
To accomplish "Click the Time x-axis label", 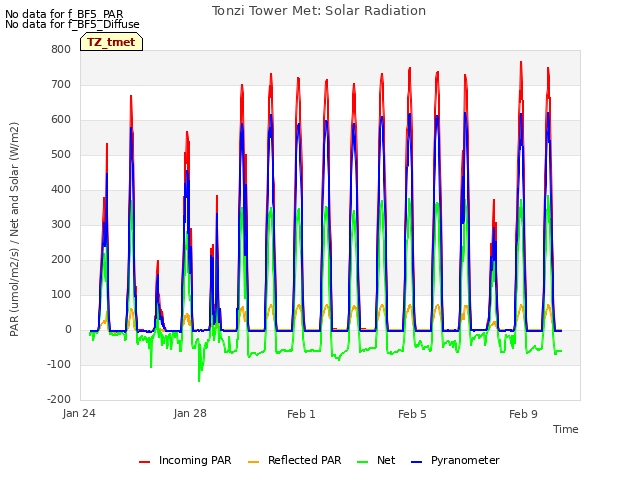I will 566,429.
